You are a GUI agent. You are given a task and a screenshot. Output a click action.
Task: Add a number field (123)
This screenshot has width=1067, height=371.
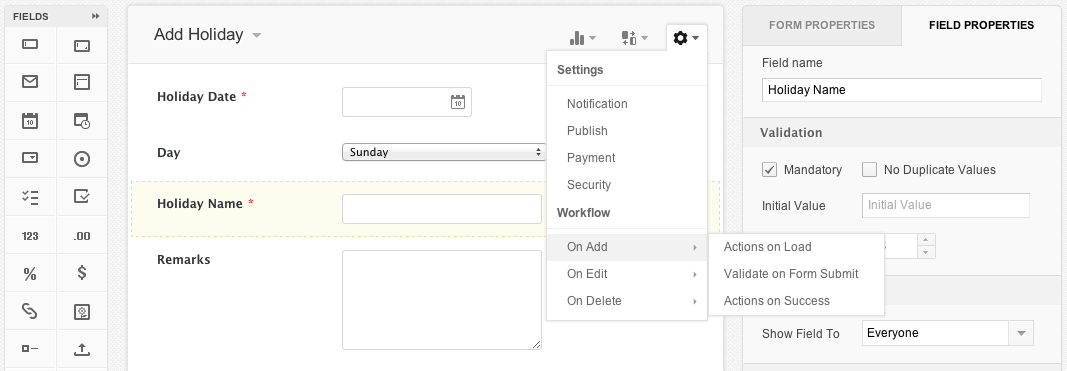point(30,236)
